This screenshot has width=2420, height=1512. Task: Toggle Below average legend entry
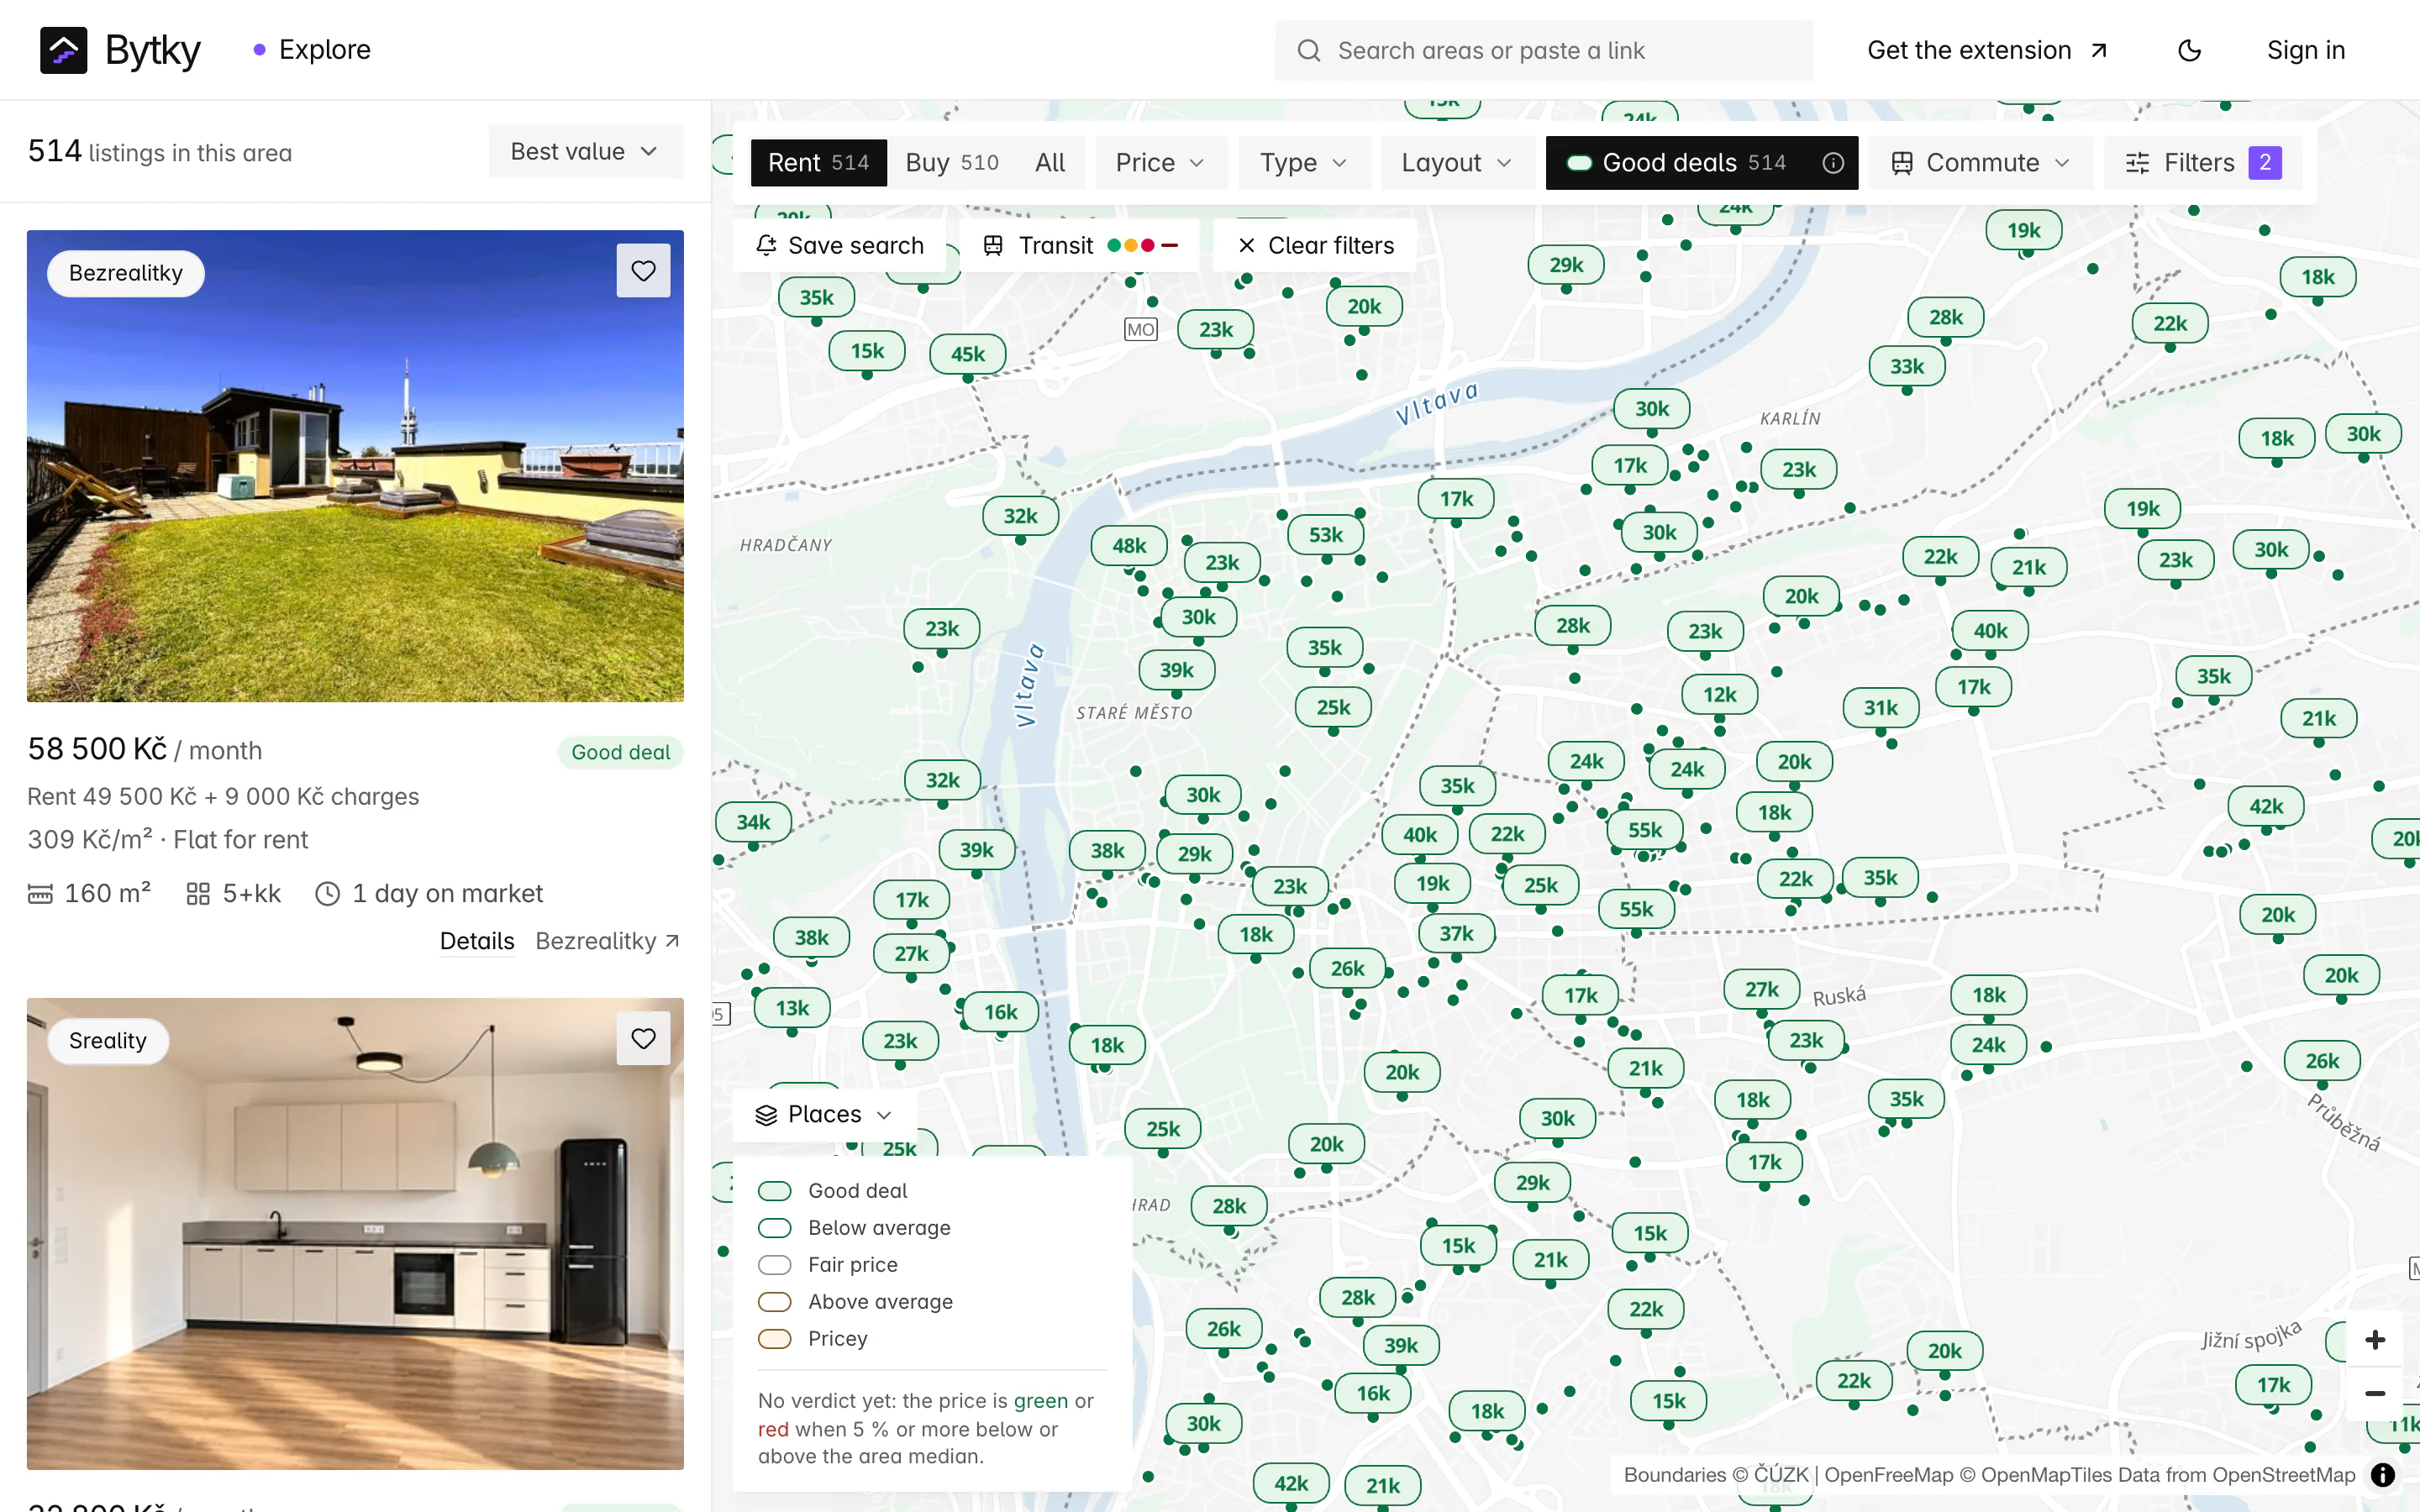[x=854, y=1228]
